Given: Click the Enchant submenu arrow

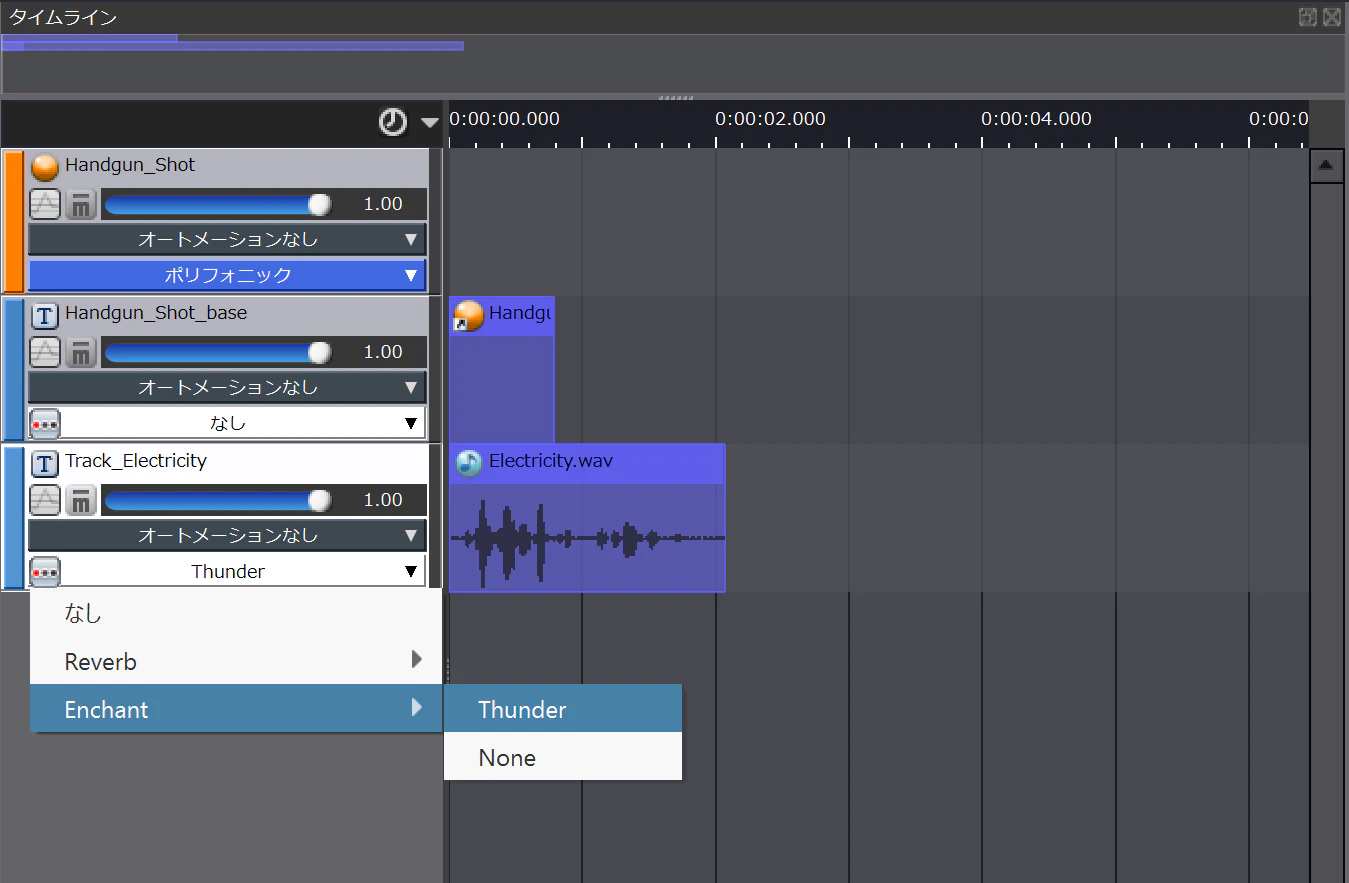Looking at the screenshot, I should [x=416, y=708].
